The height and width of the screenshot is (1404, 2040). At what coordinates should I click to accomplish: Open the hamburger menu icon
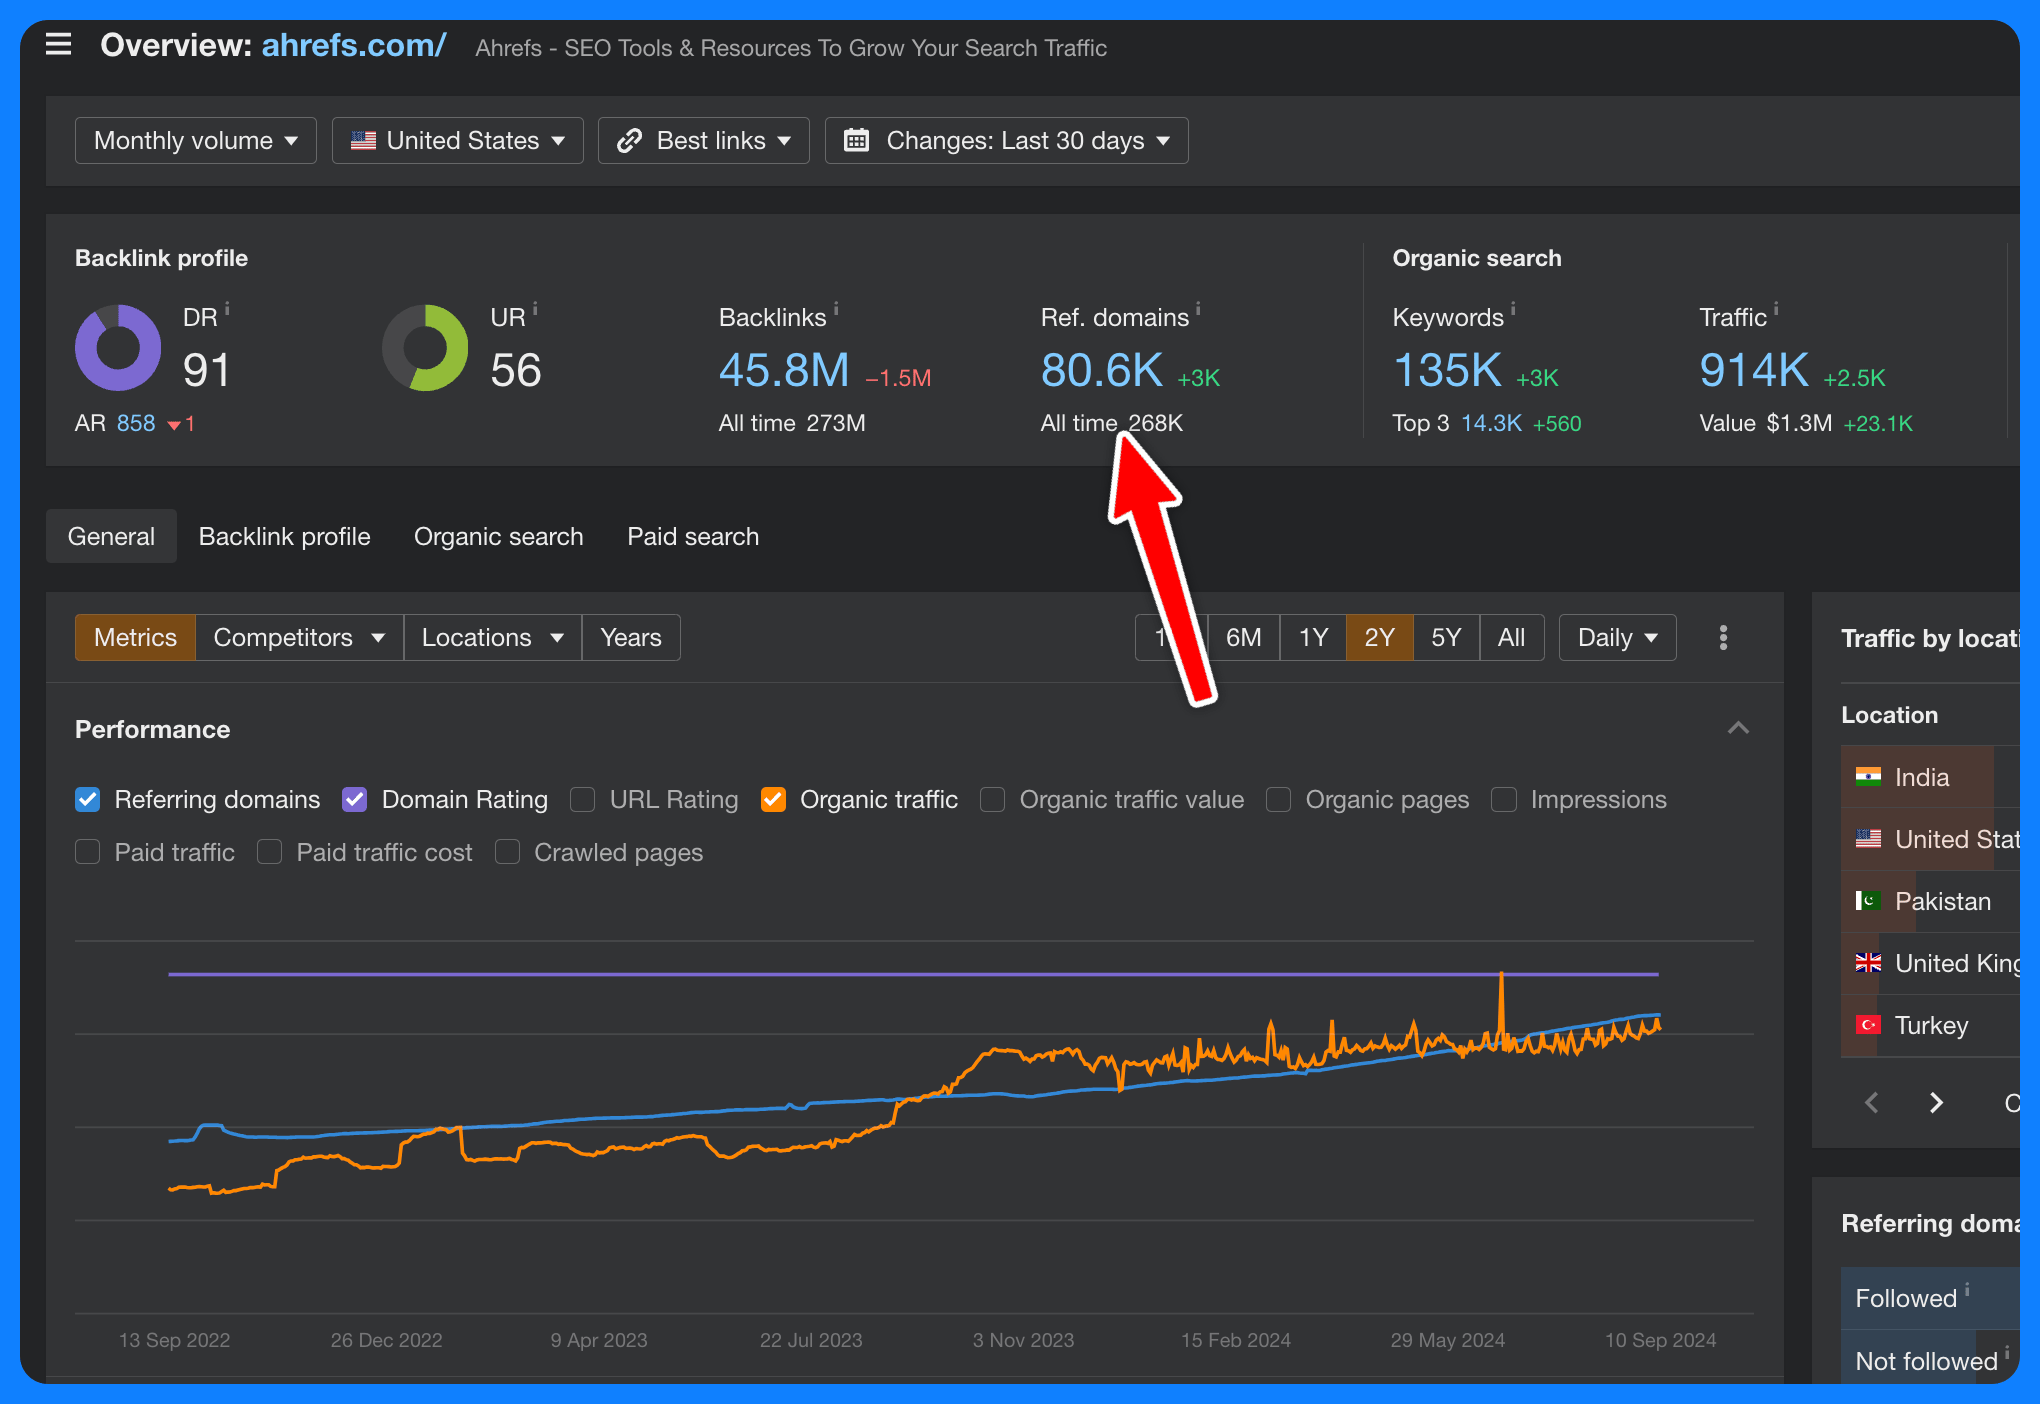pyautogui.click(x=58, y=44)
